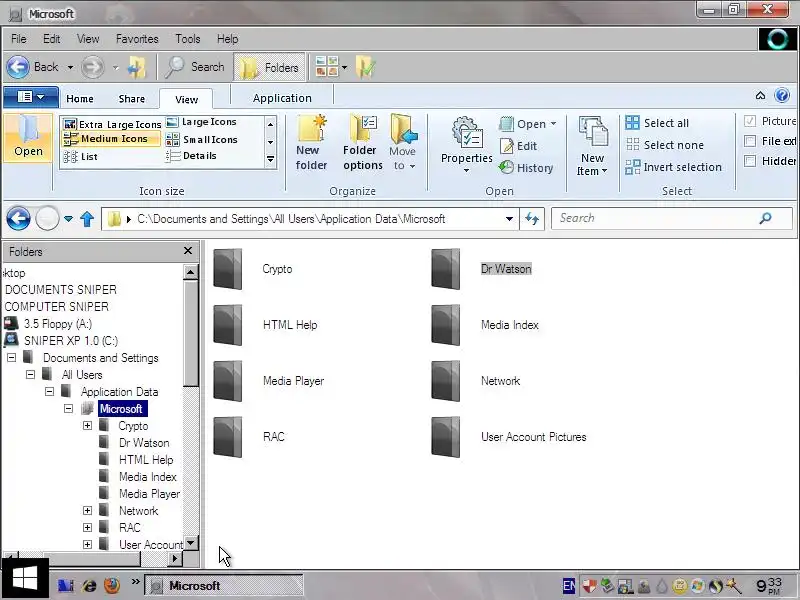800x600 pixels.
Task: Click the blue navigation back arrow by address bar
Action: [18, 219]
